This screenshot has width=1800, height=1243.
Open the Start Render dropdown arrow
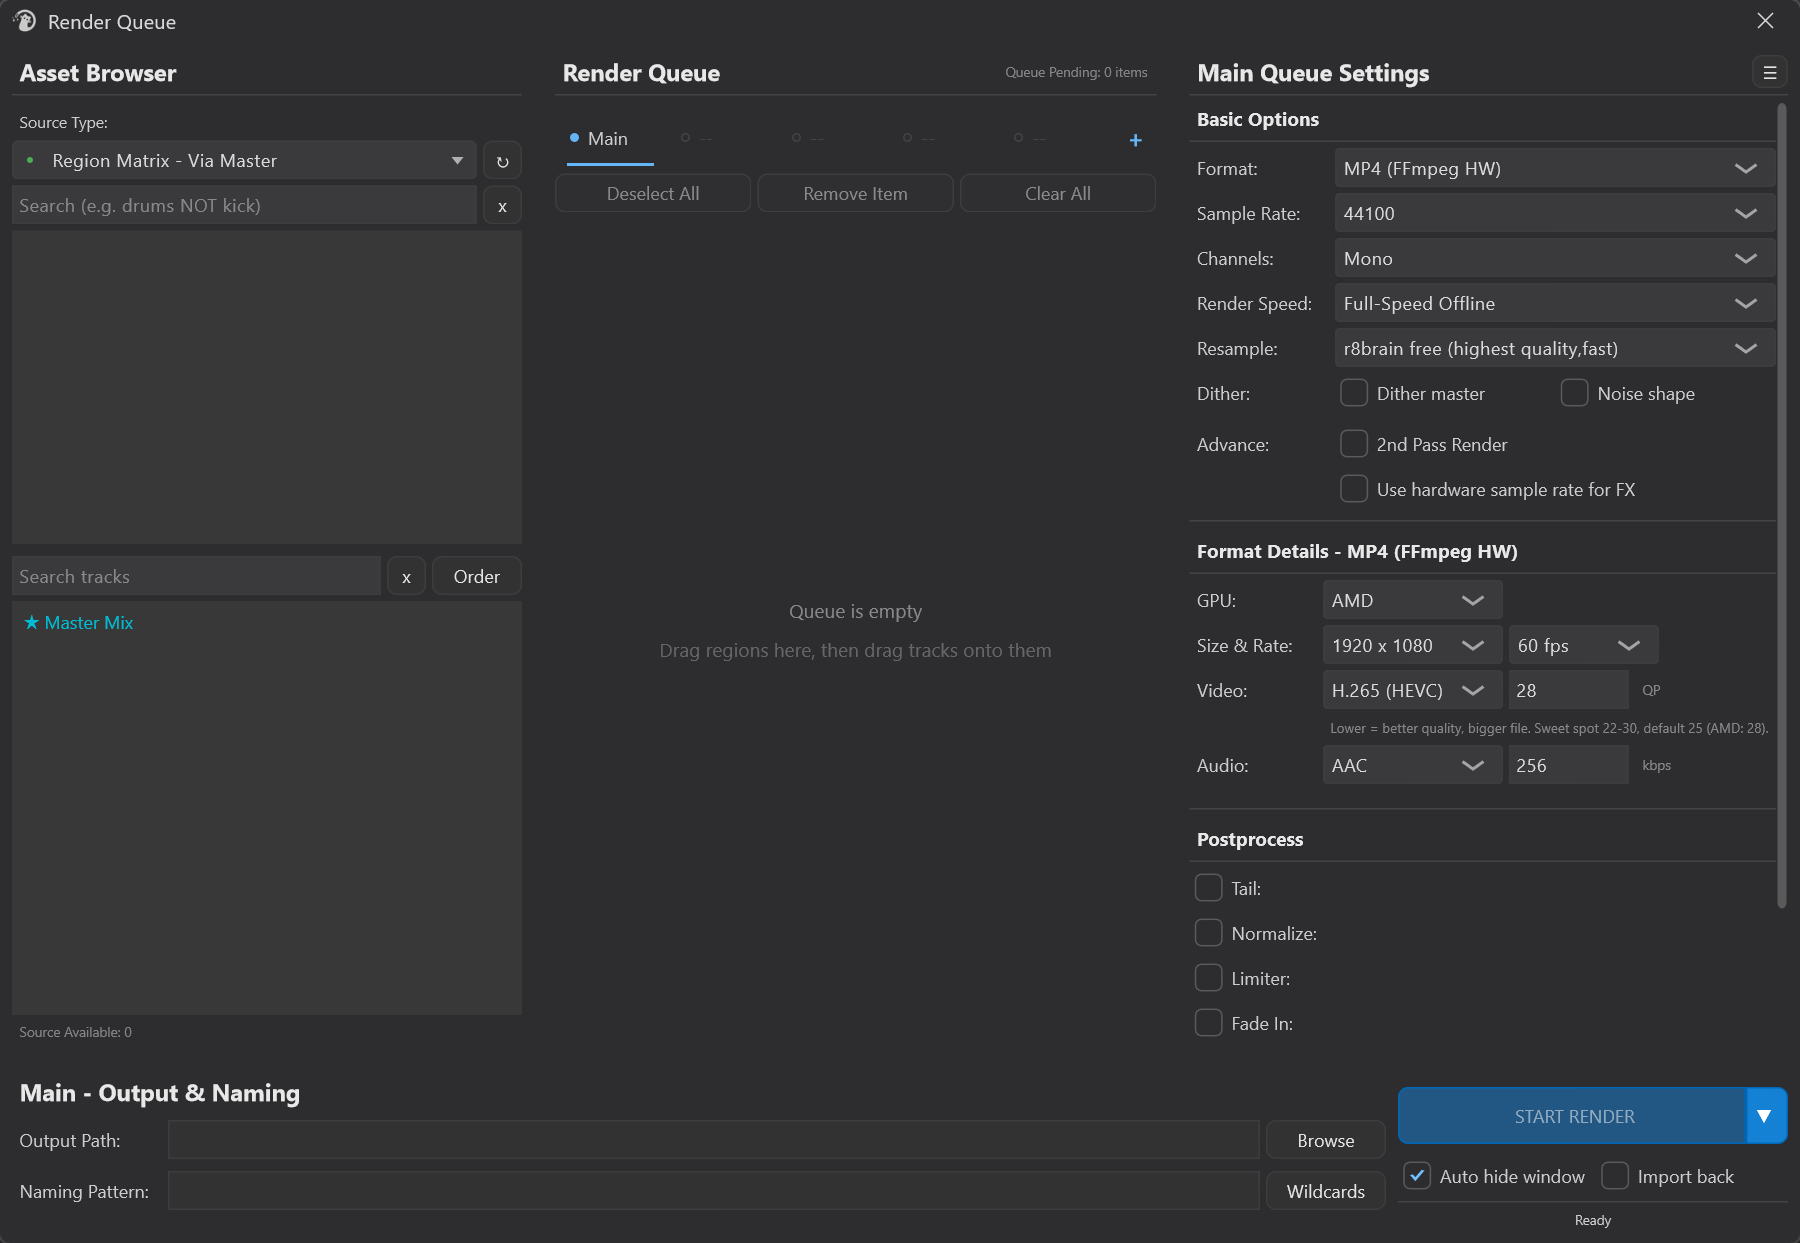click(1765, 1116)
